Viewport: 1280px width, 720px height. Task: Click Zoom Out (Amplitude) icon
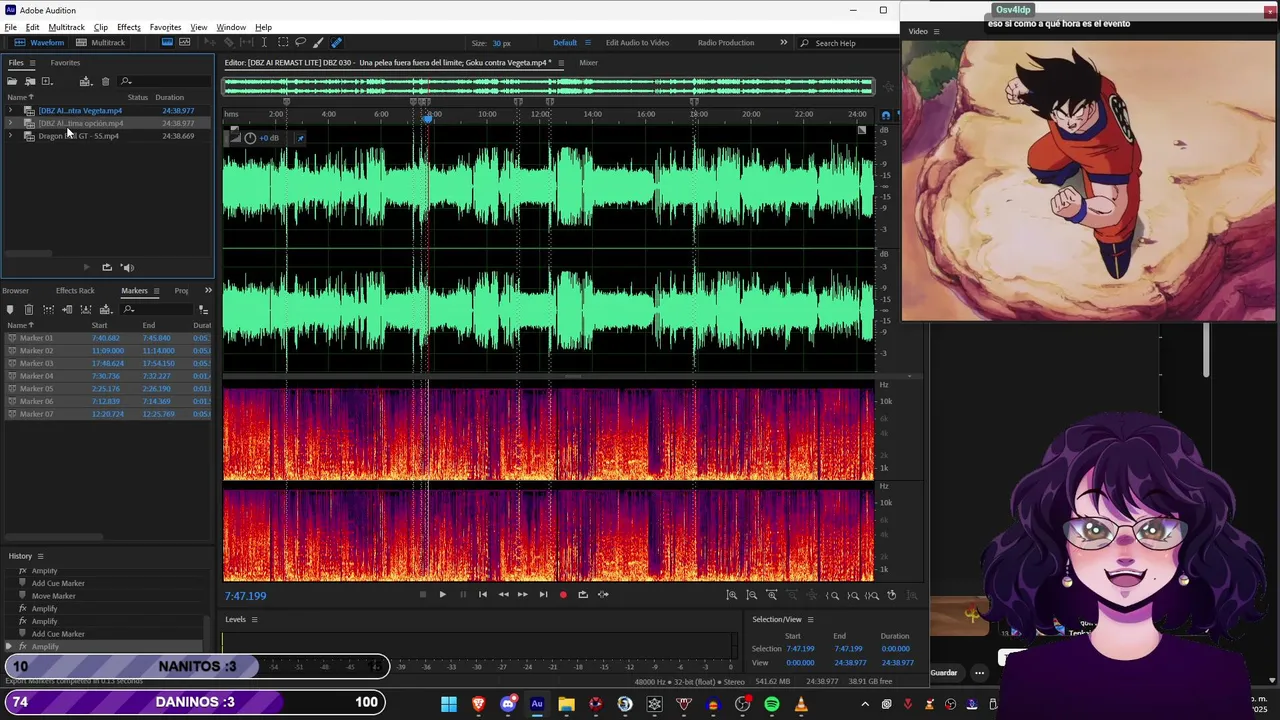click(x=752, y=595)
